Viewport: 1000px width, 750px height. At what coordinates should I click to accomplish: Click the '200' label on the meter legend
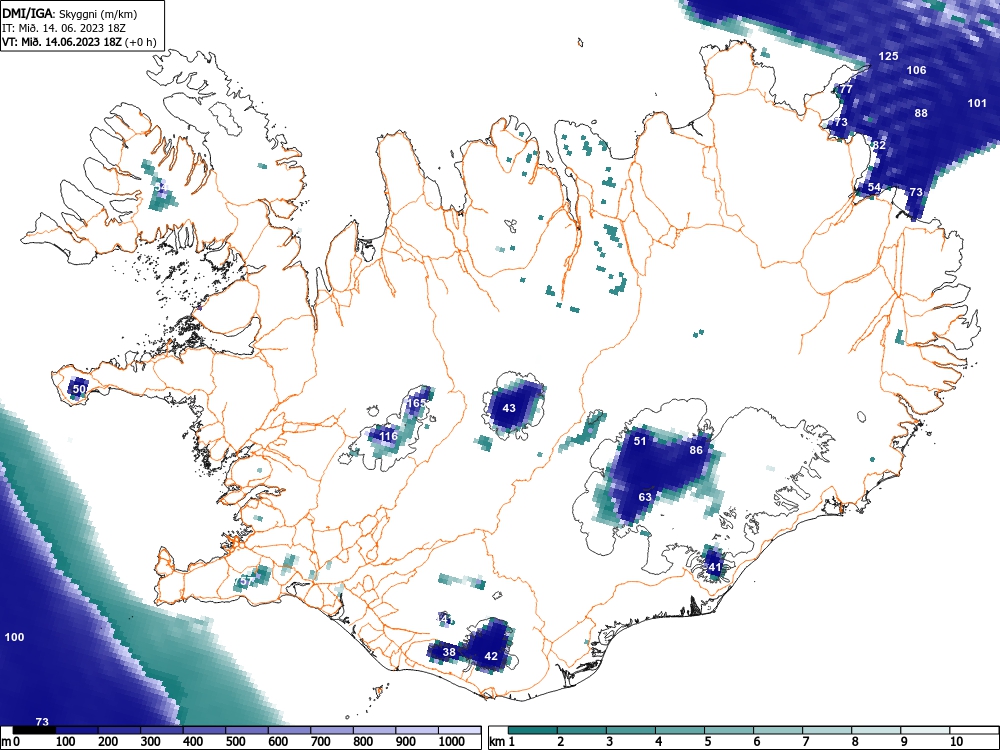[x=108, y=742]
